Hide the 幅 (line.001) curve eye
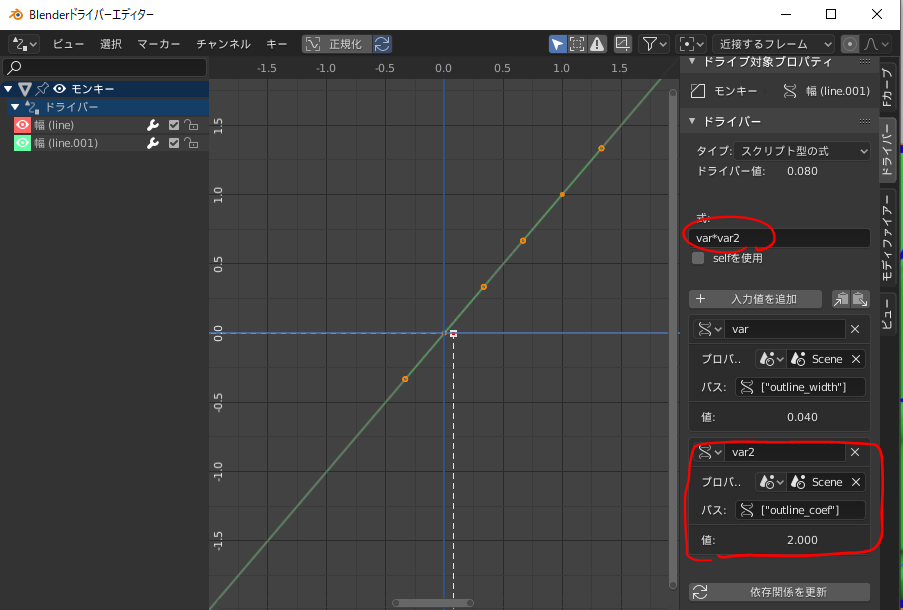The height and width of the screenshot is (610, 903). coord(22,143)
